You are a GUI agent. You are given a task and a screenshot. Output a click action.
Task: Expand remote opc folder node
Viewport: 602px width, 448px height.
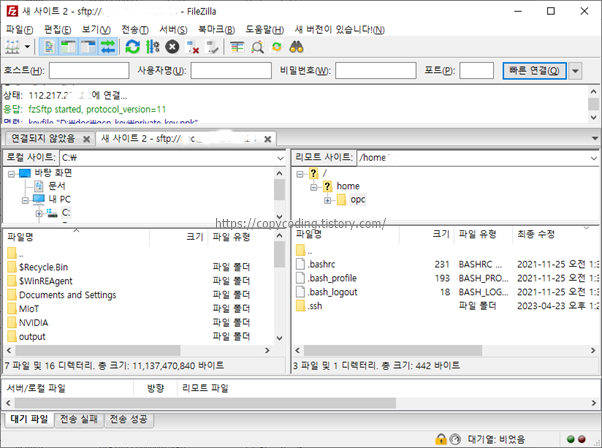coord(327,200)
